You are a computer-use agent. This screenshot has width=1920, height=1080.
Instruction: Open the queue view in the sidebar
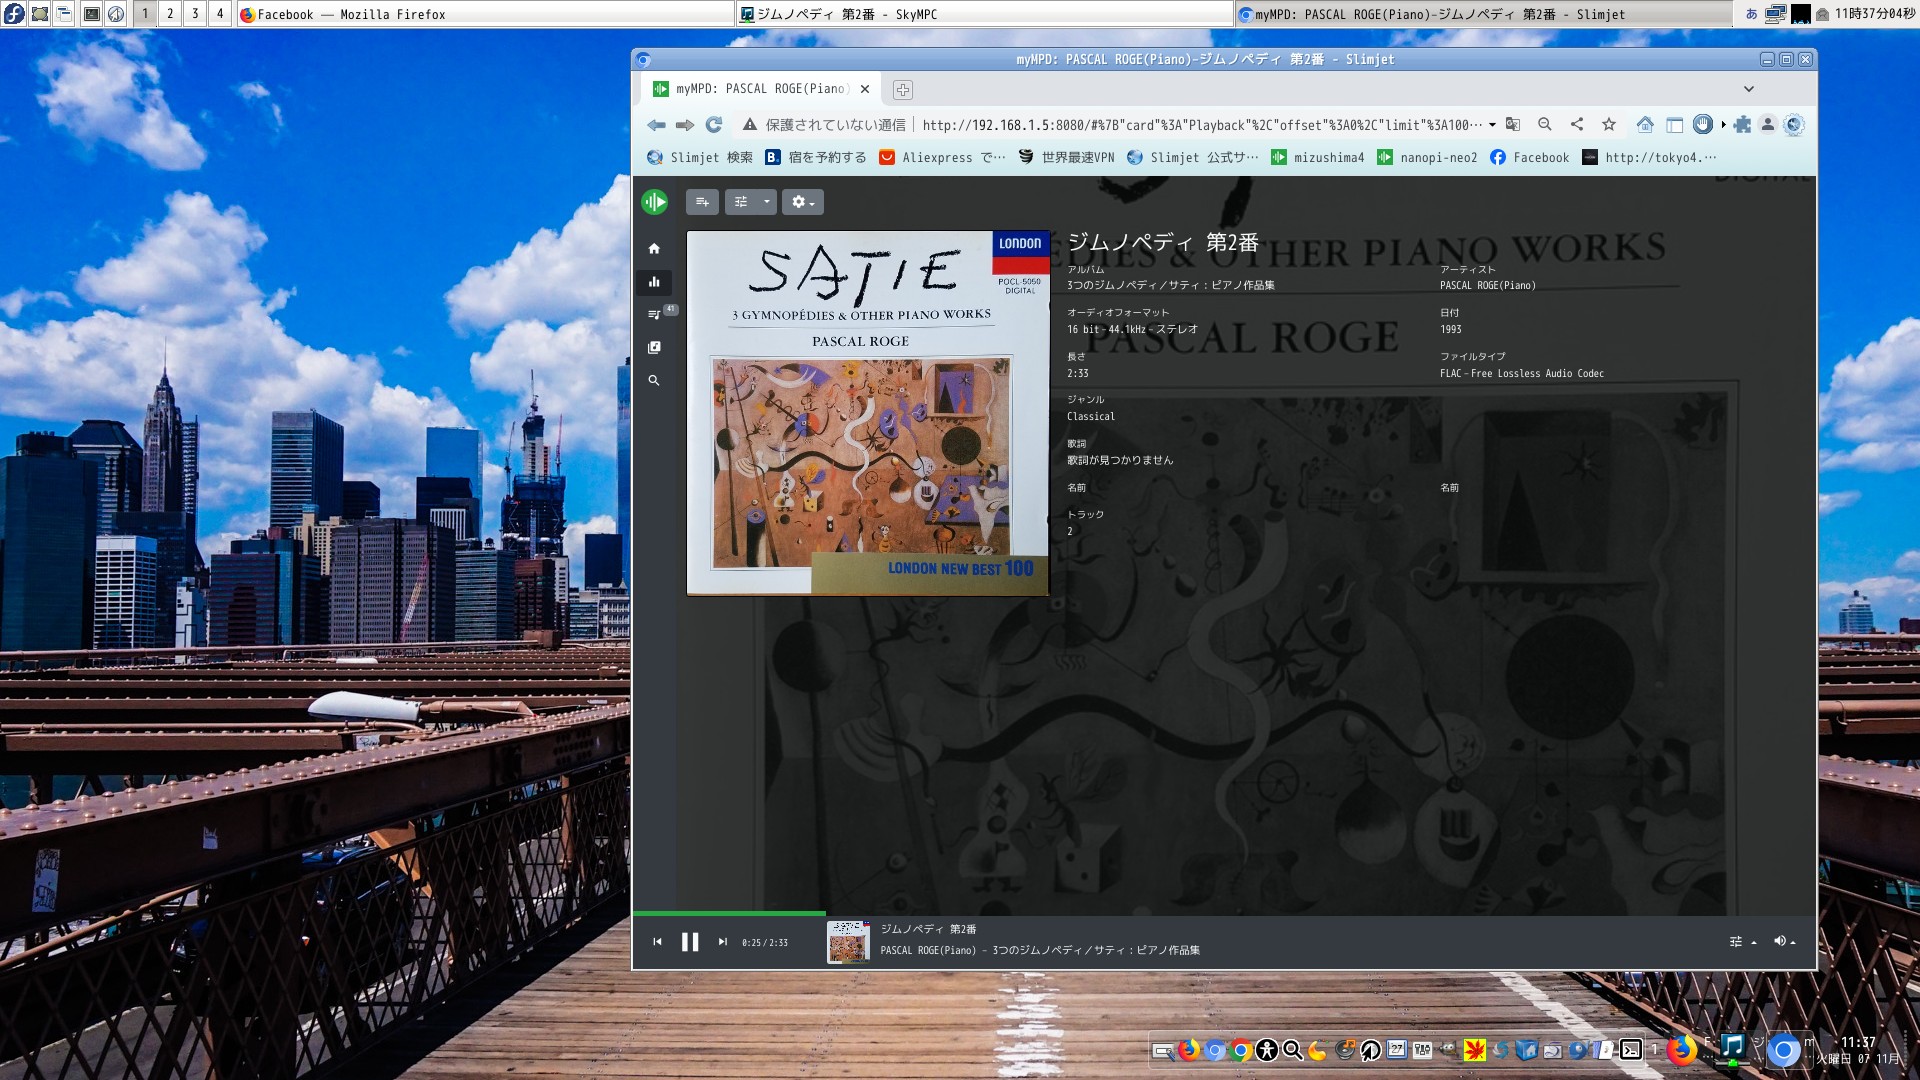[654, 315]
